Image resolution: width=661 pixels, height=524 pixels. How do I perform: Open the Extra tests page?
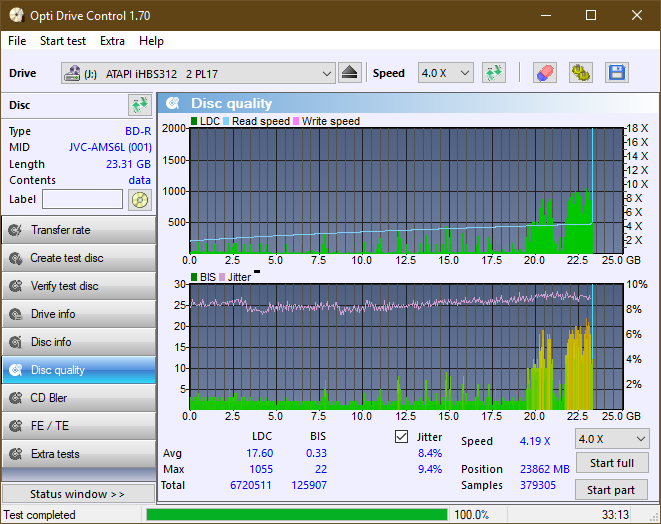(x=79, y=454)
